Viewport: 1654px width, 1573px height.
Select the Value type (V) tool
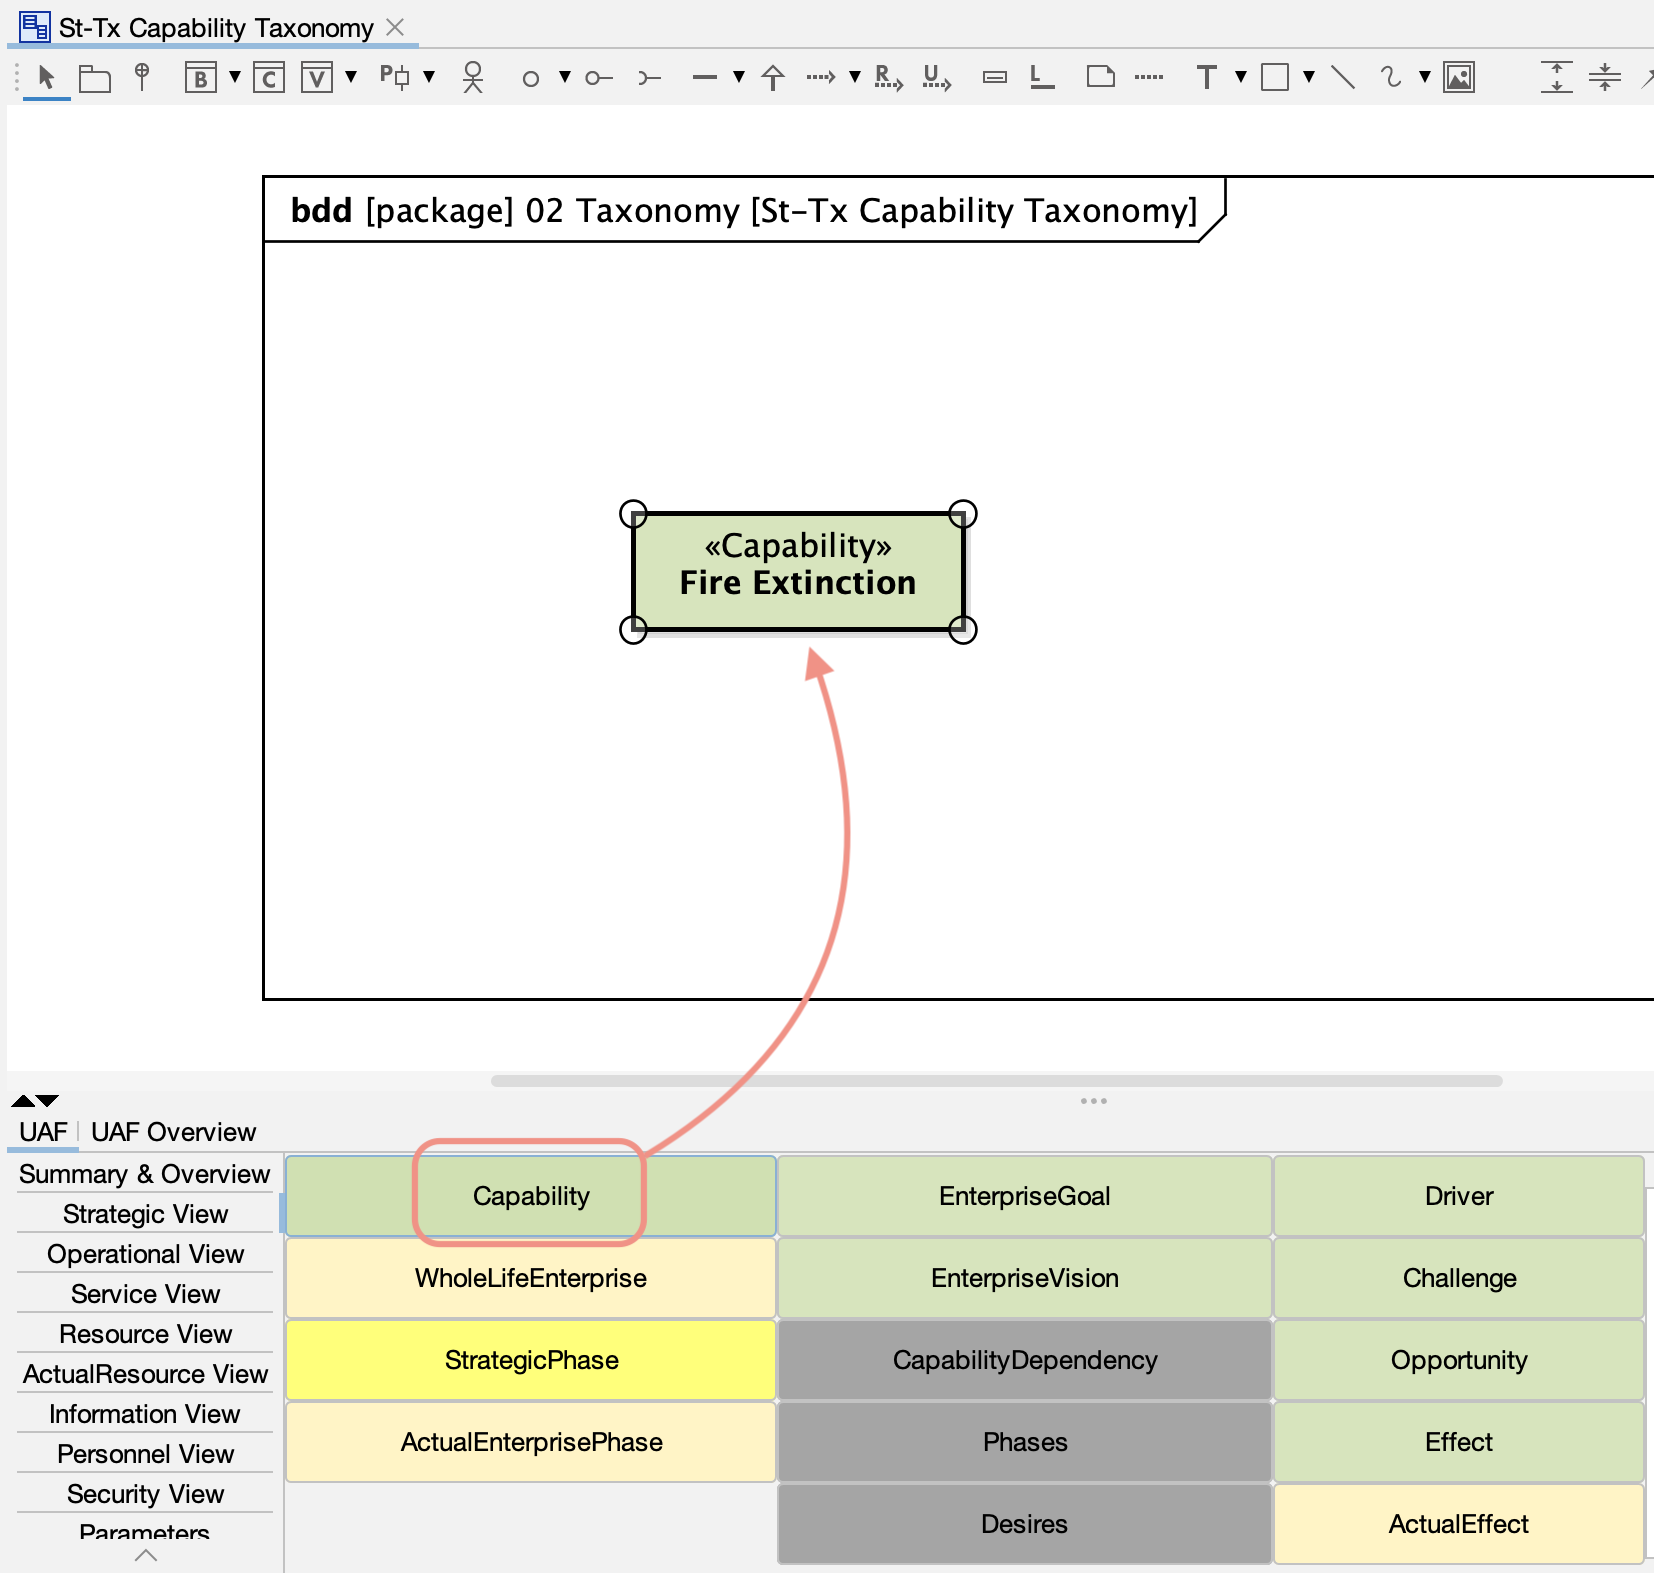[316, 77]
